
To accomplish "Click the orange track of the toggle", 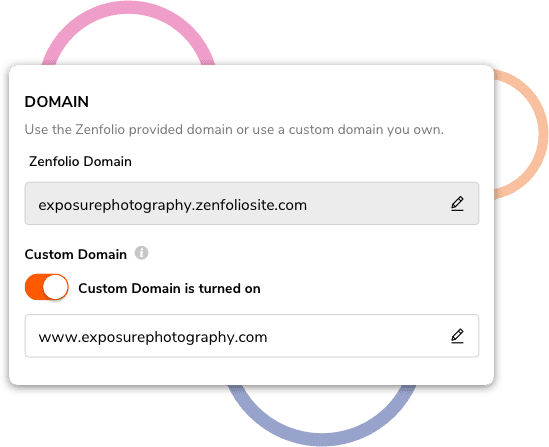I will coord(34,287).
